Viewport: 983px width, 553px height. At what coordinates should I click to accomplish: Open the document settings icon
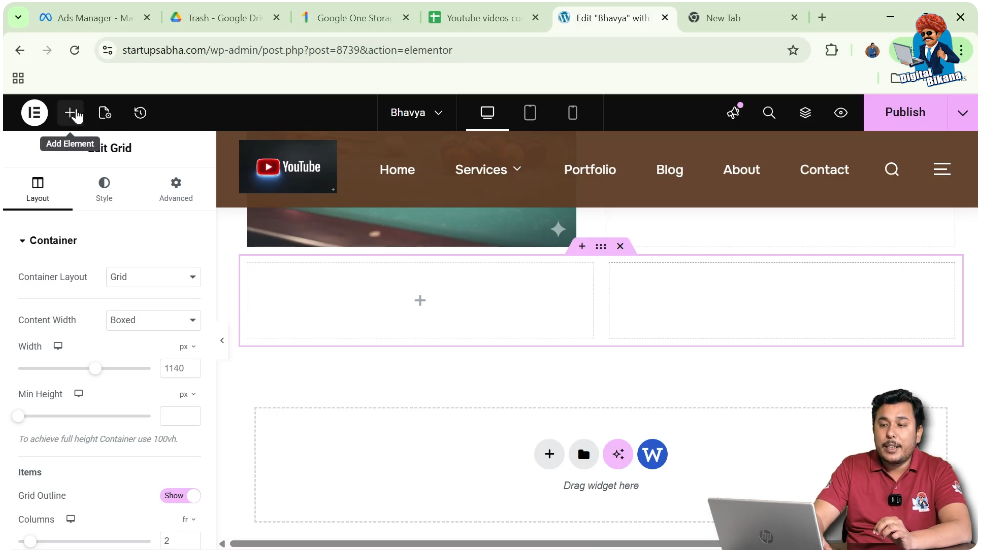coord(105,113)
